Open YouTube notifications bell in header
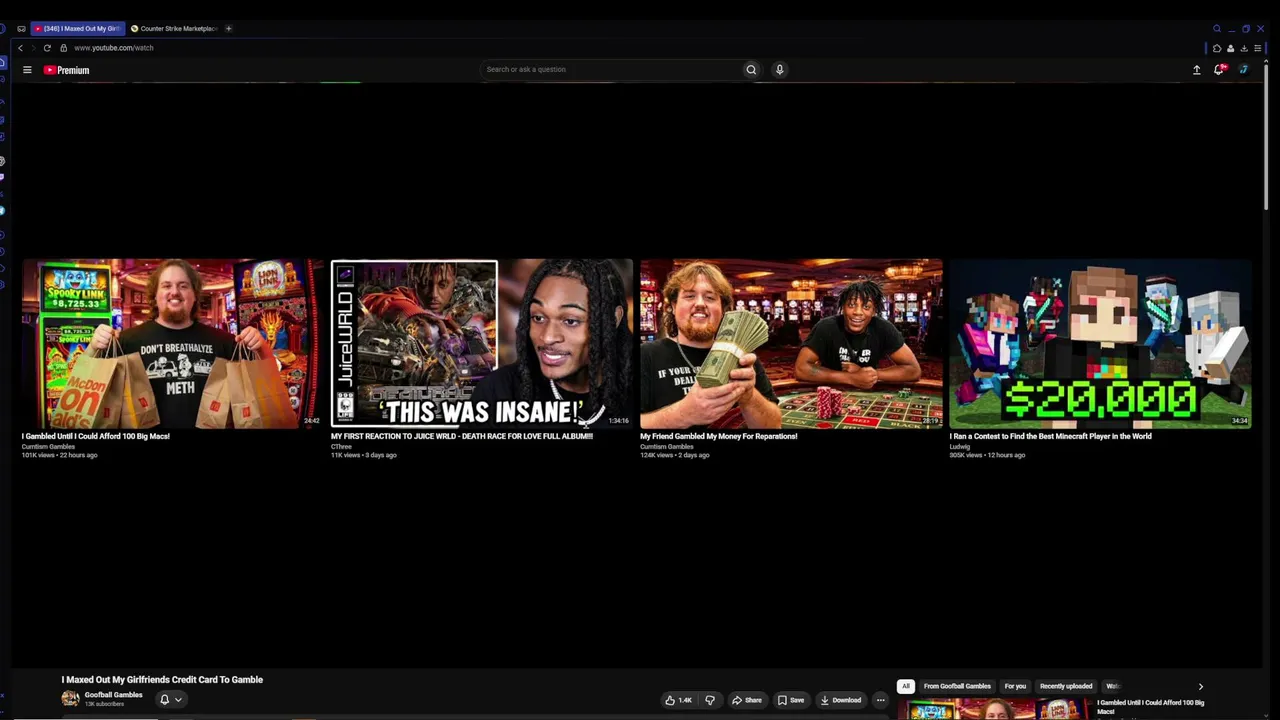The width and height of the screenshot is (1280, 720). click(x=1219, y=69)
